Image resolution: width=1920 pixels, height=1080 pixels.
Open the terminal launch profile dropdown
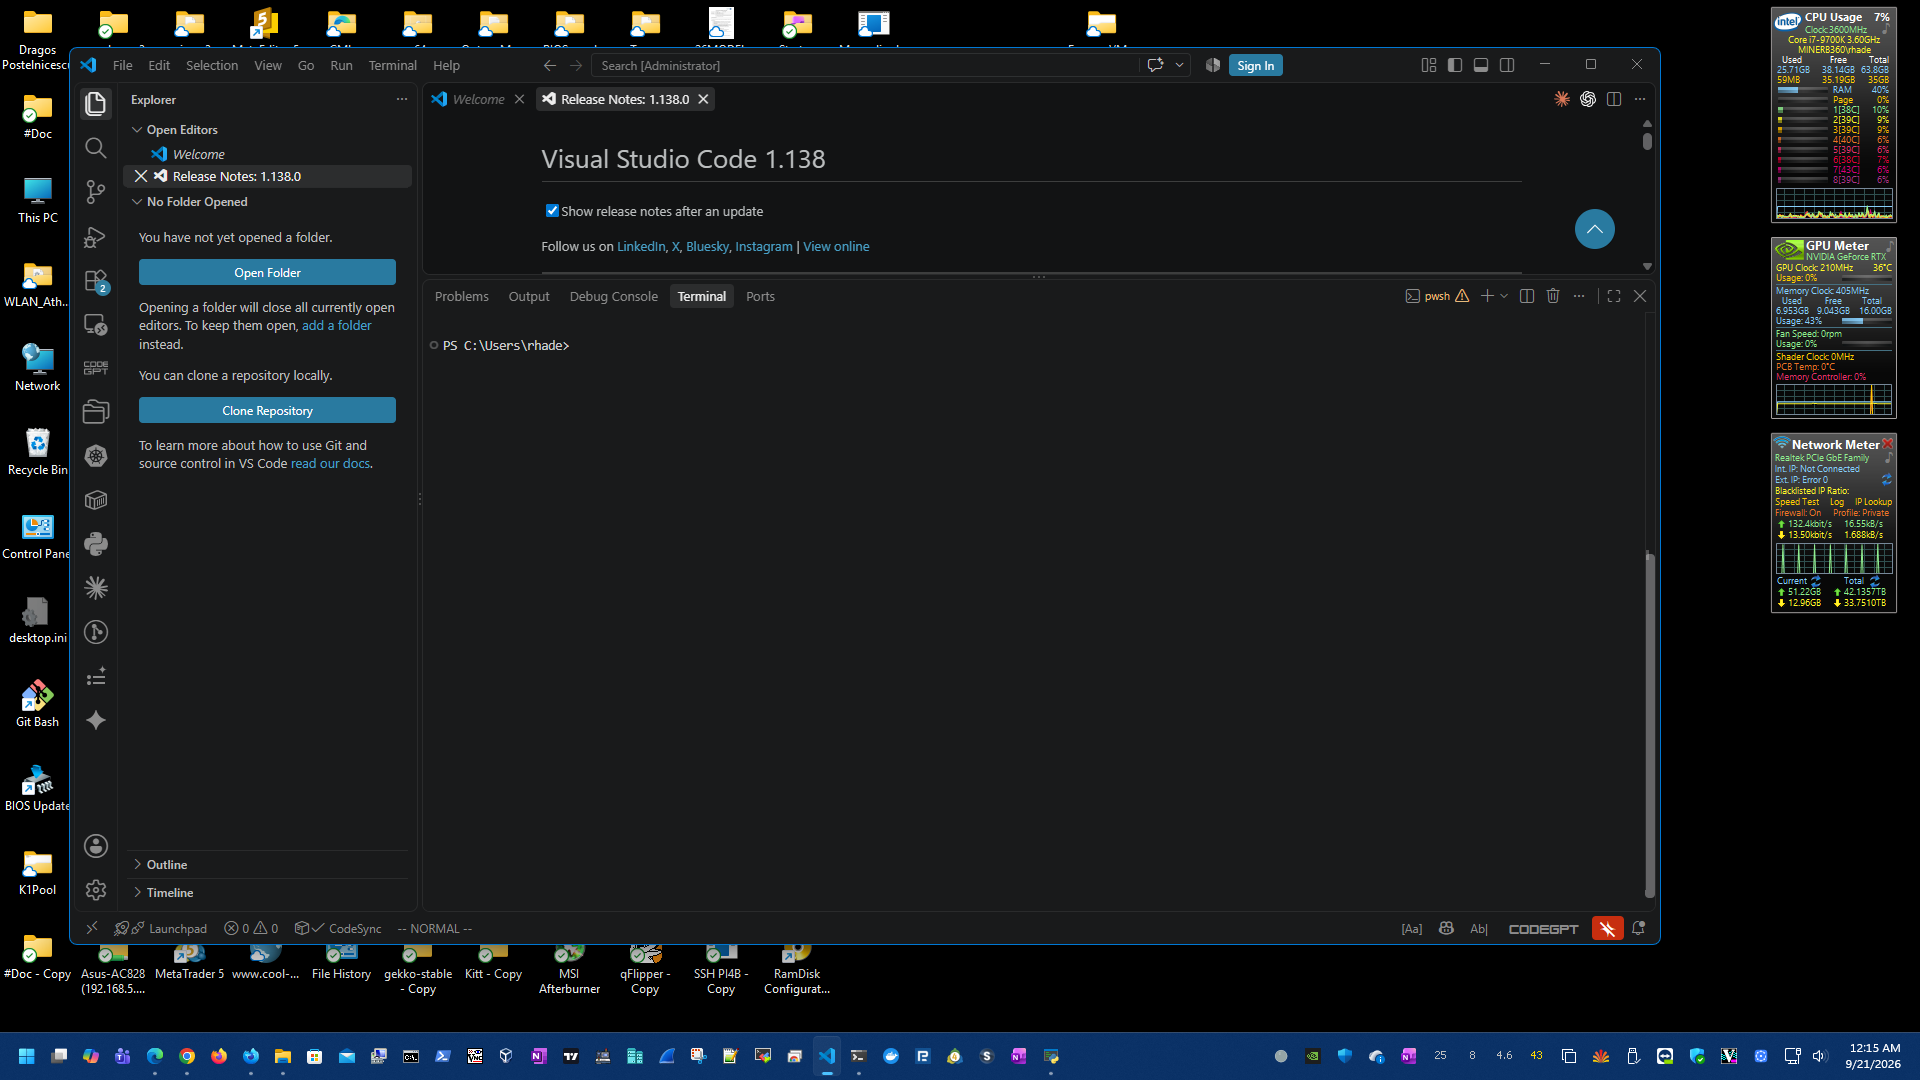click(1503, 296)
